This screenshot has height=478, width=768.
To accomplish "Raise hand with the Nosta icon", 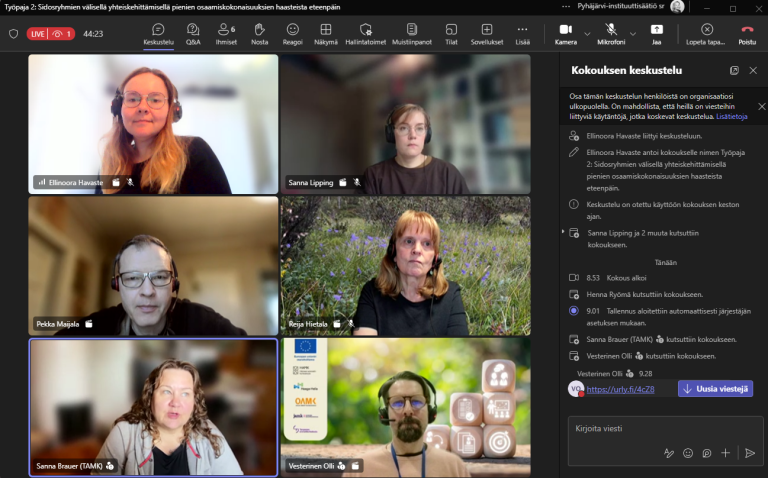I will coord(259,34).
